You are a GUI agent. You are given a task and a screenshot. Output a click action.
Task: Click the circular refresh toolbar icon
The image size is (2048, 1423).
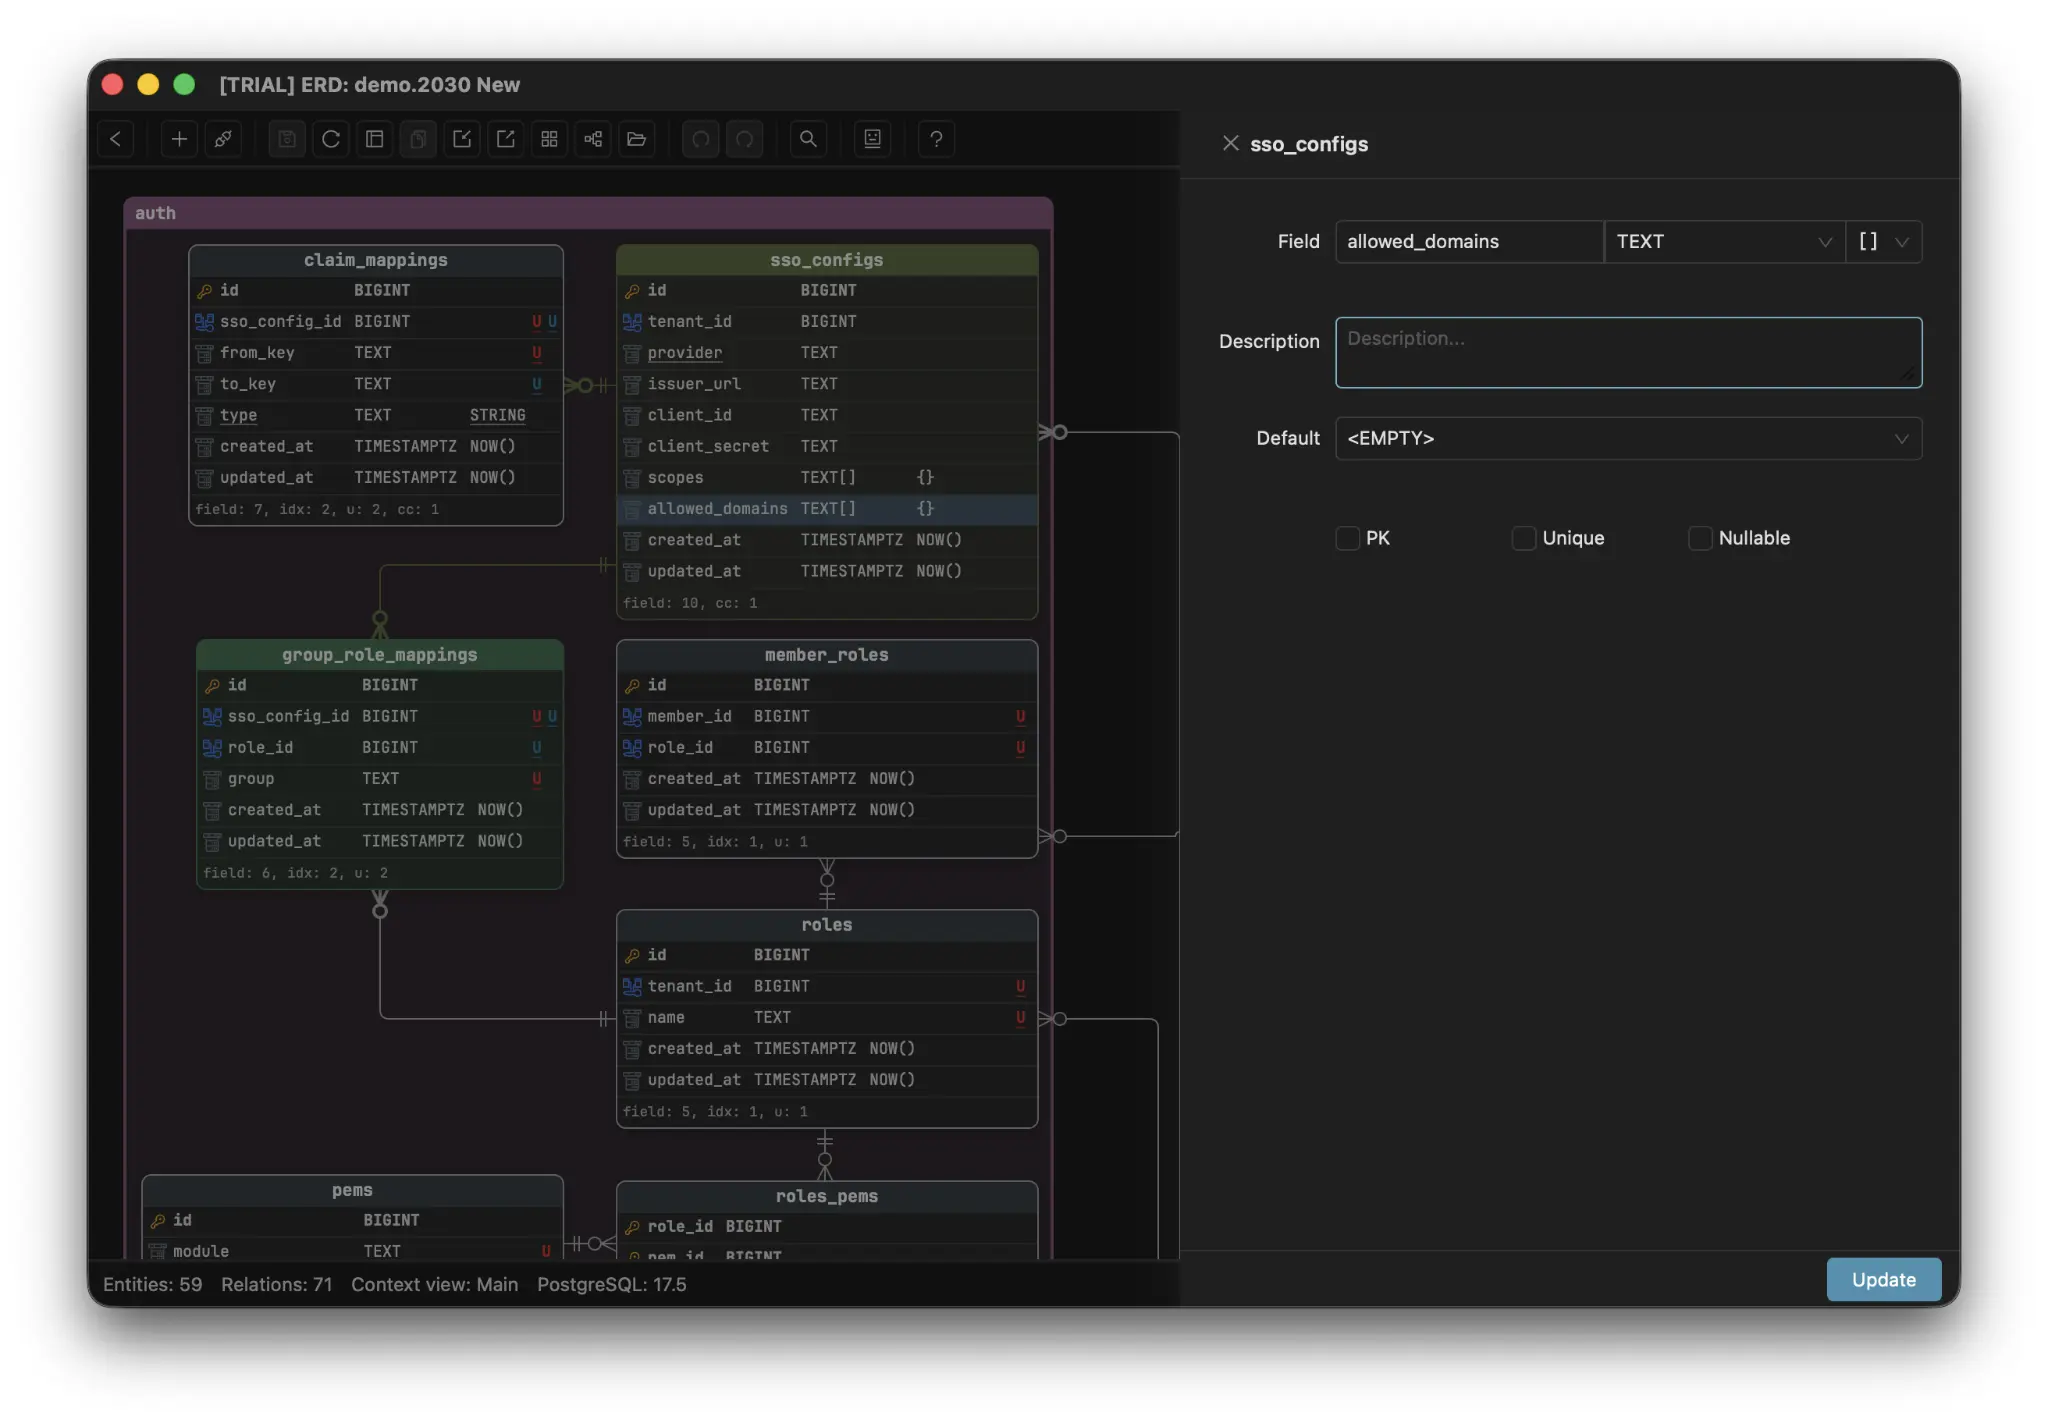tap(331, 139)
